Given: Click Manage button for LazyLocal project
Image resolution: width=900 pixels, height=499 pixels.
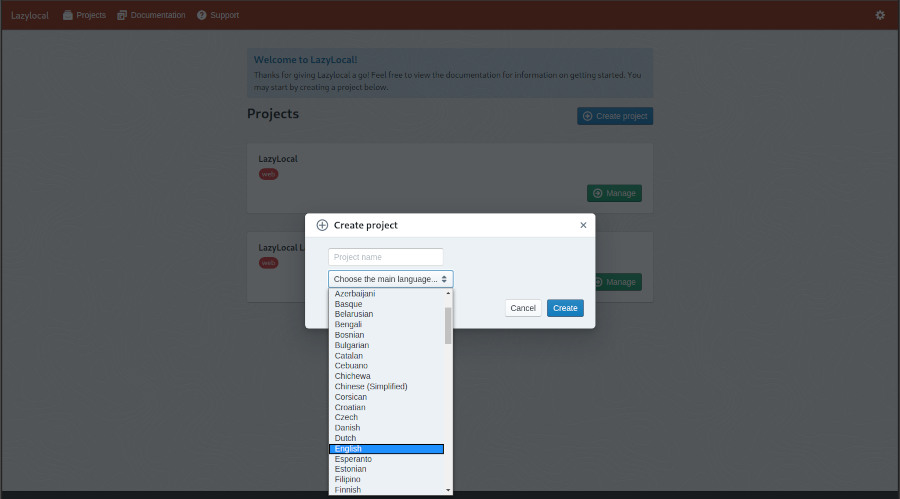Looking at the screenshot, I should 614,193.
